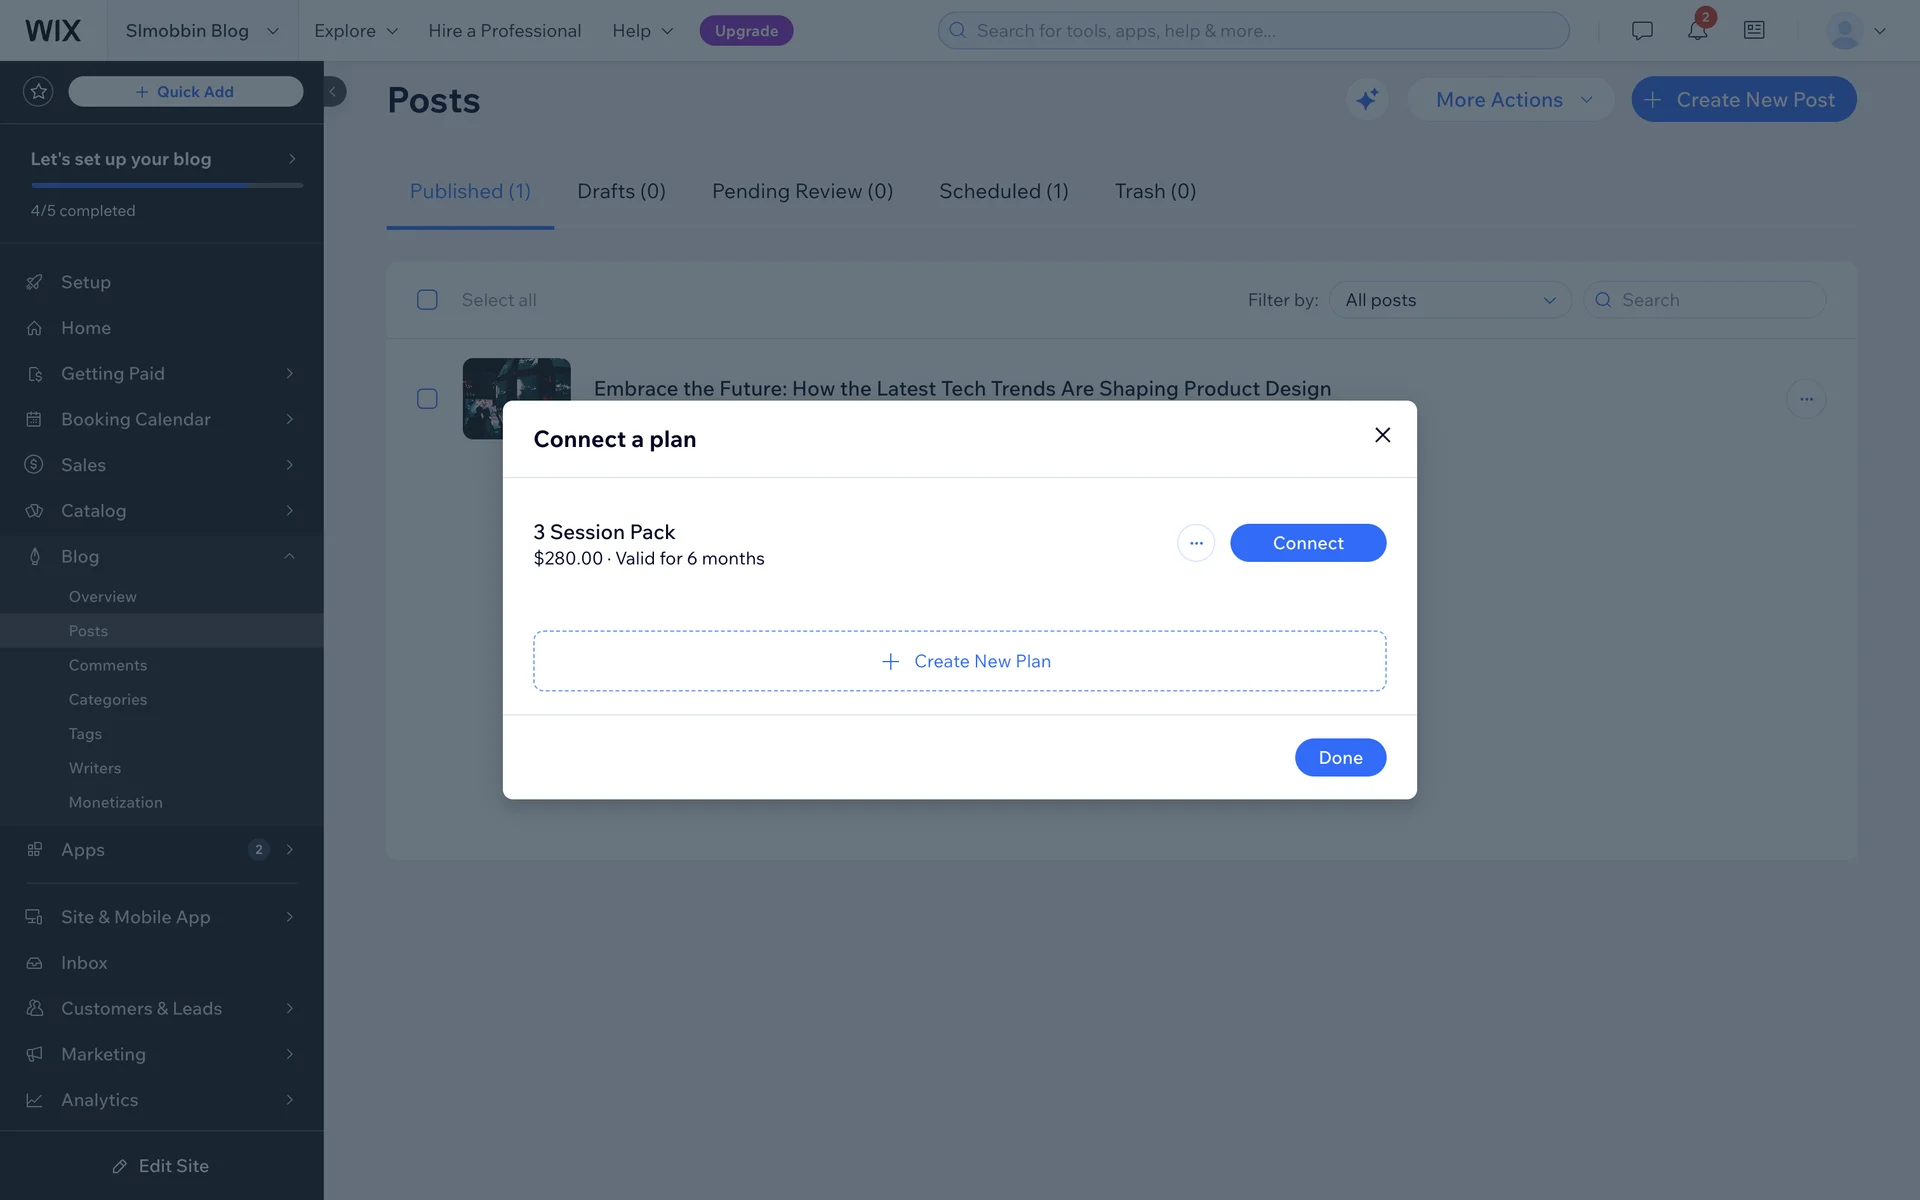
Task: Switch to the Scheduled (1) tab
Action: [x=1003, y=191]
